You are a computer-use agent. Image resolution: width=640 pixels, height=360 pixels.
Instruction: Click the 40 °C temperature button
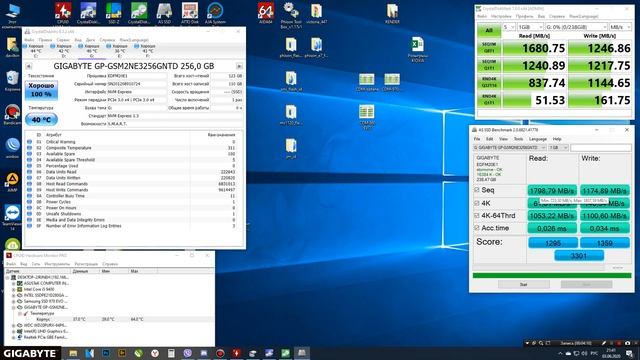(41, 120)
